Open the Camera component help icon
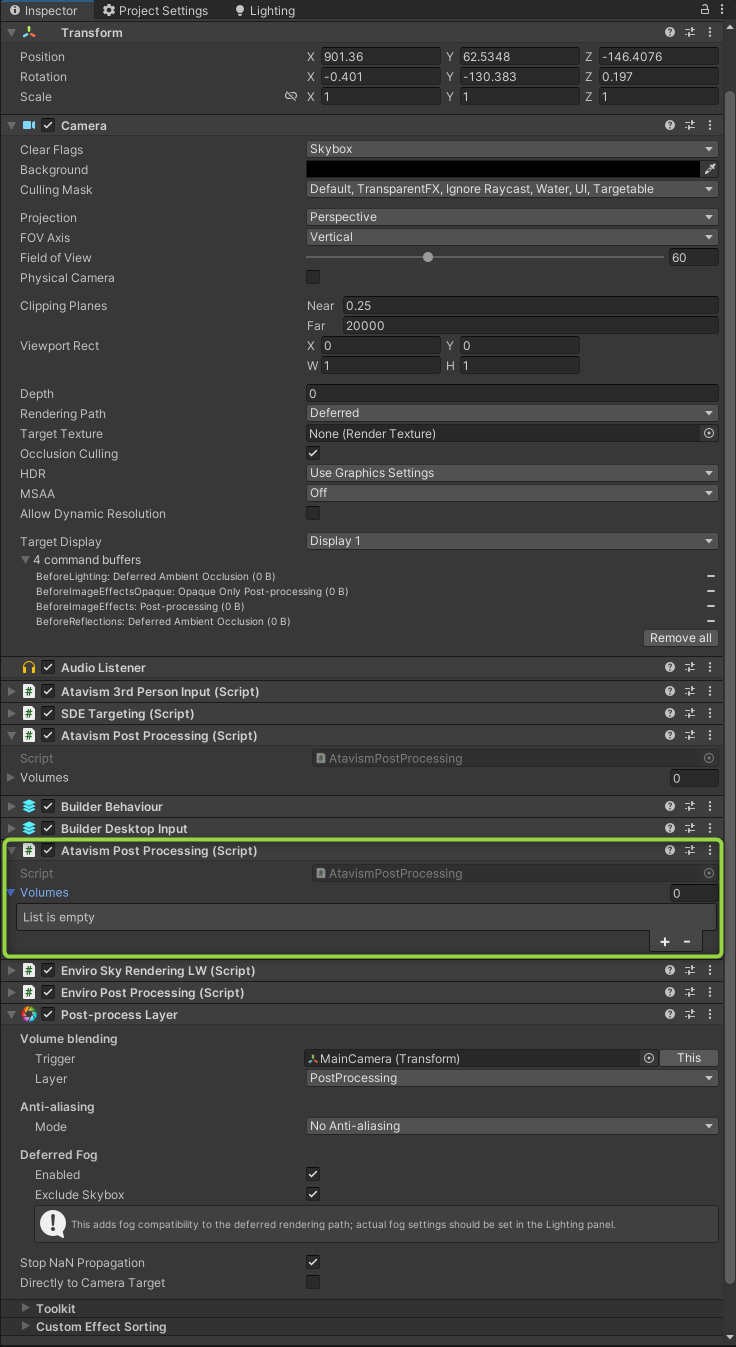This screenshot has height=1347, width=736. click(x=670, y=126)
